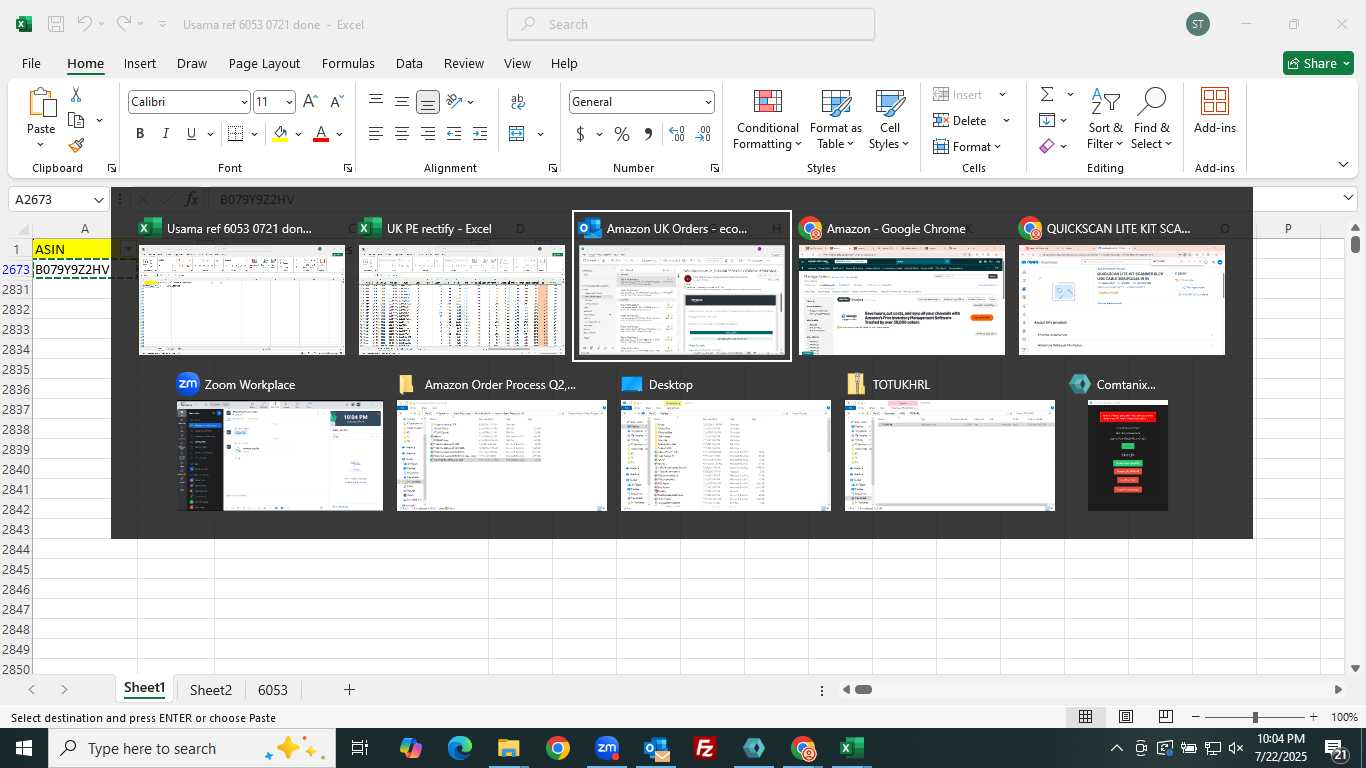Select Amazon UK Orders Outlook window thumbnail
This screenshot has height=768, width=1366.
[x=682, y=286]
